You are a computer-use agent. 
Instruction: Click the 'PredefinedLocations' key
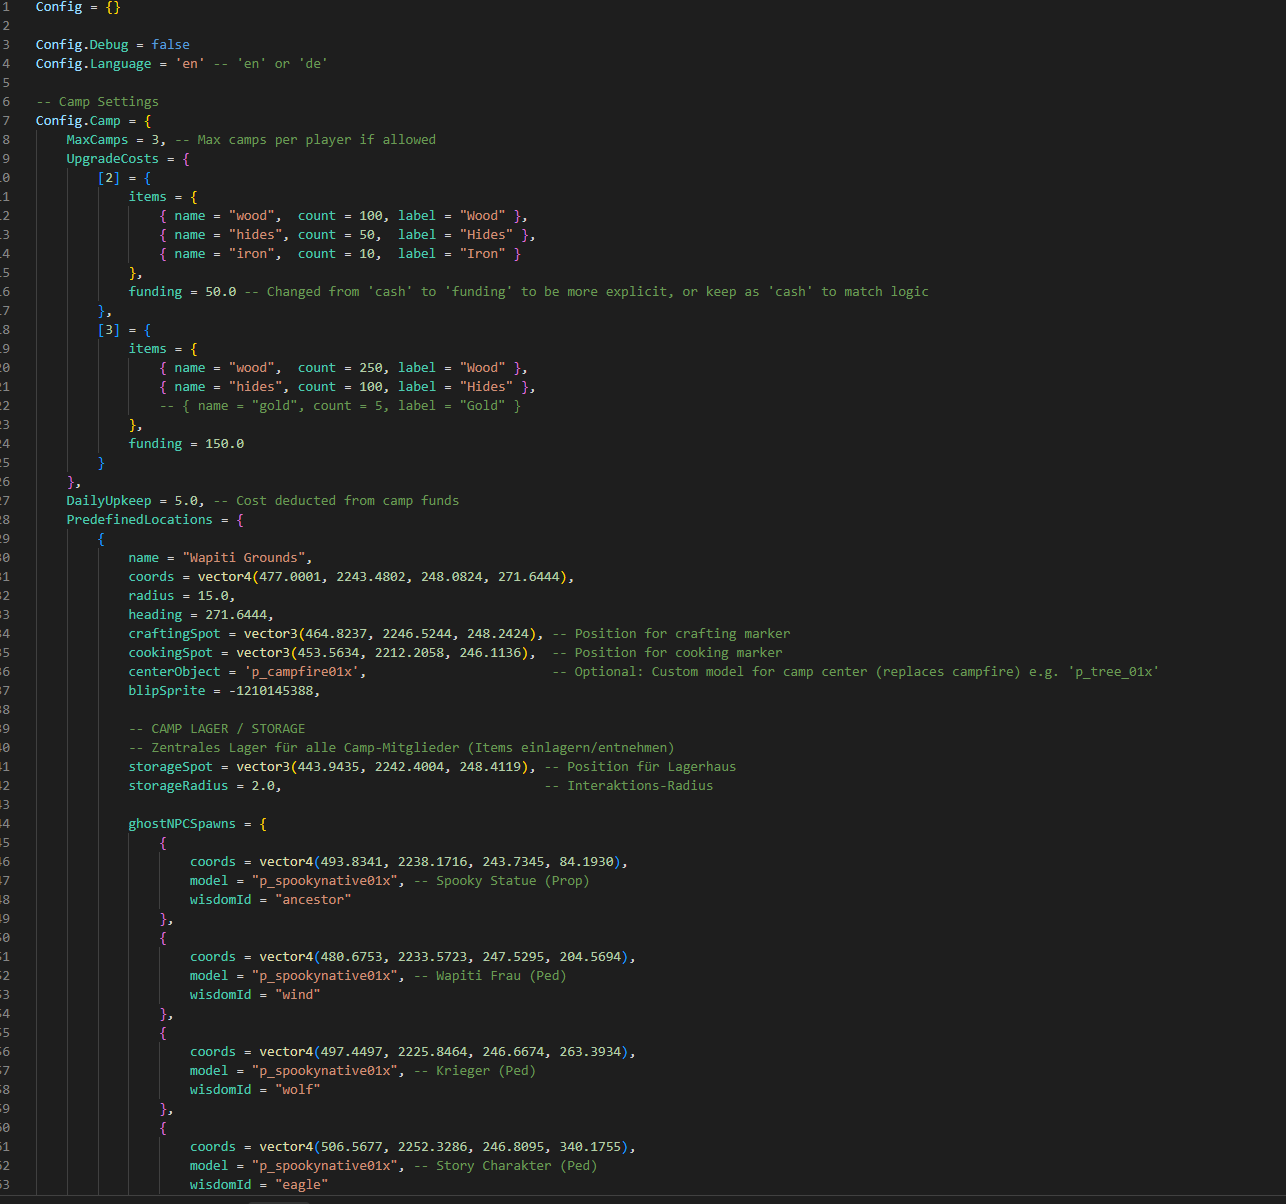point(140,520)
